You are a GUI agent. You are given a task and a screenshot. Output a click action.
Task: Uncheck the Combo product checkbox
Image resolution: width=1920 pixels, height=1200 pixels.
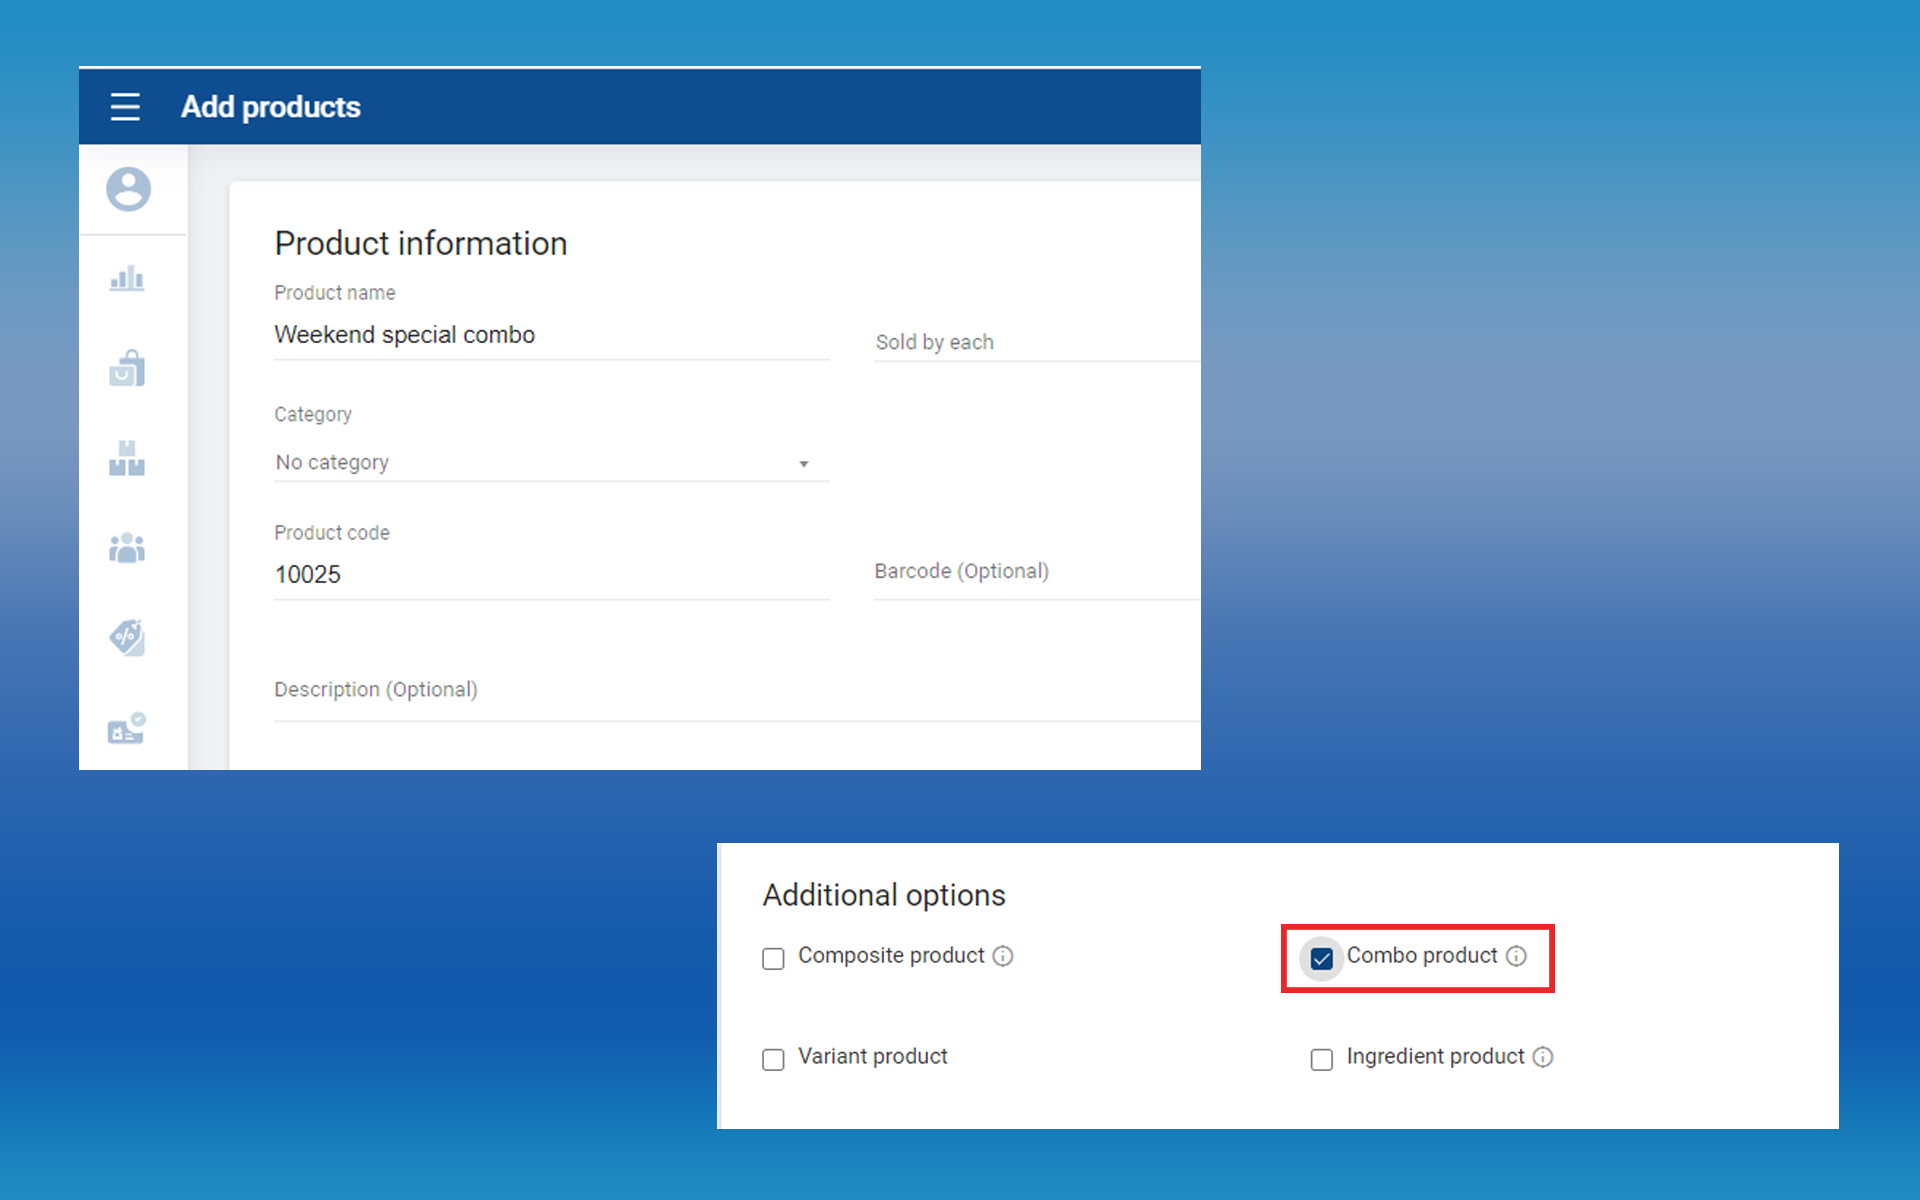(x=1321, y=959)
